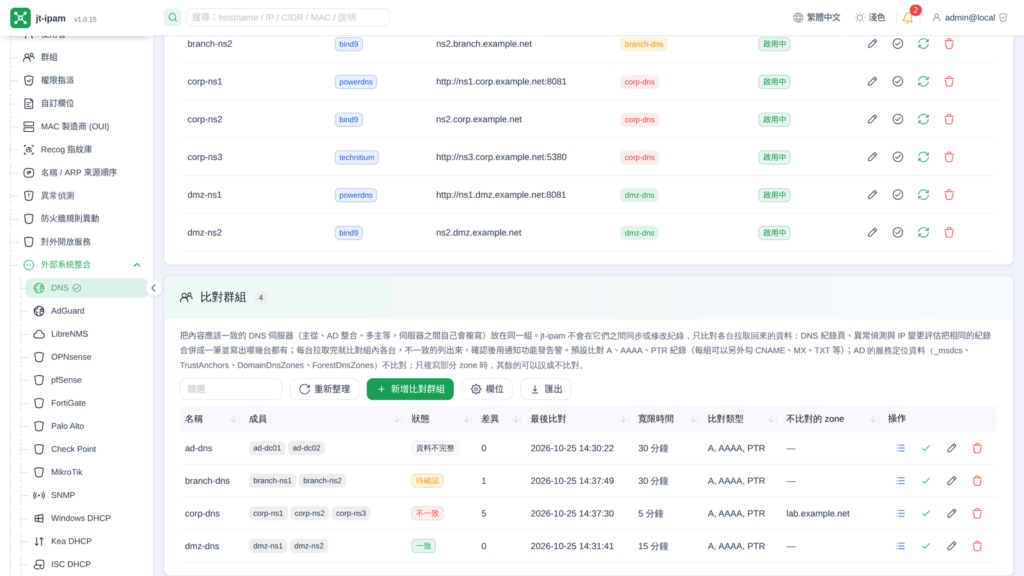Open OPNsense integration page

tap(71, 357)
